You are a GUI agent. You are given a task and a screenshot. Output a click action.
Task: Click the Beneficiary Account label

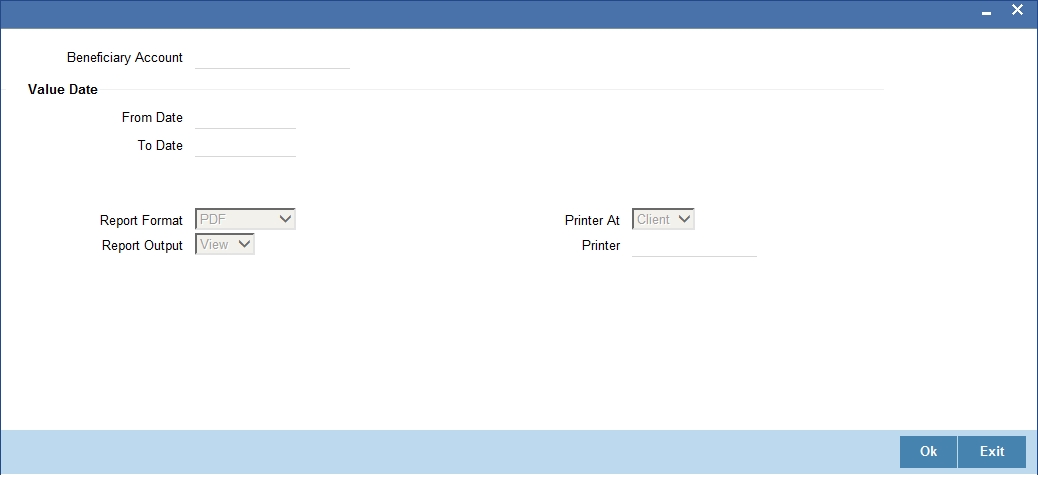(124, 58)
